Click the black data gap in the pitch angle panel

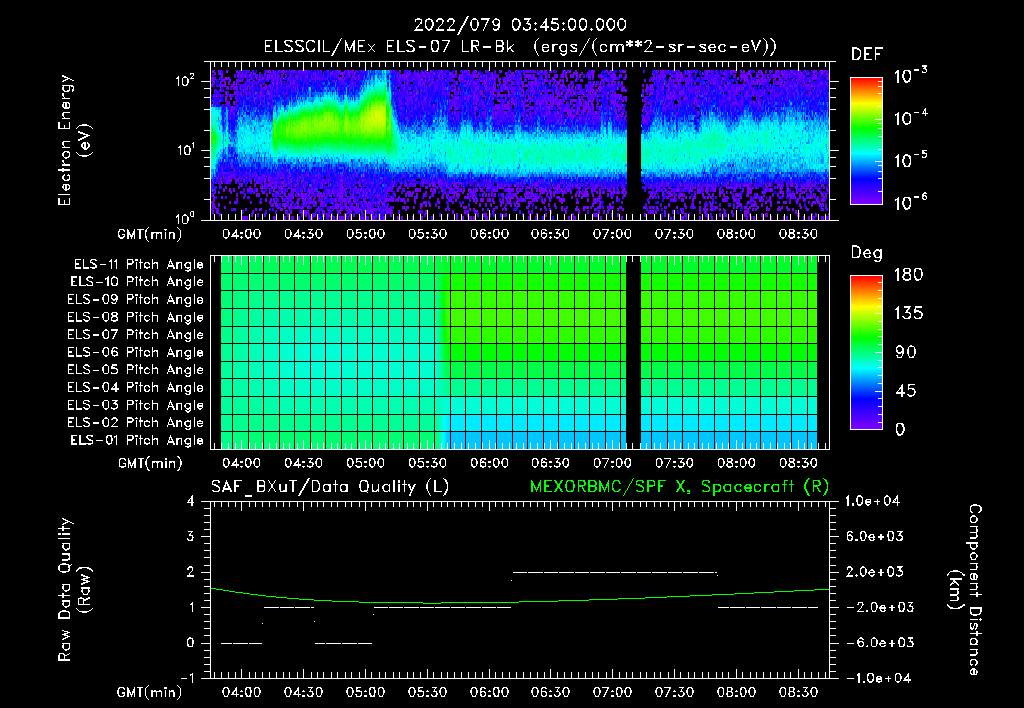(633, 352)
